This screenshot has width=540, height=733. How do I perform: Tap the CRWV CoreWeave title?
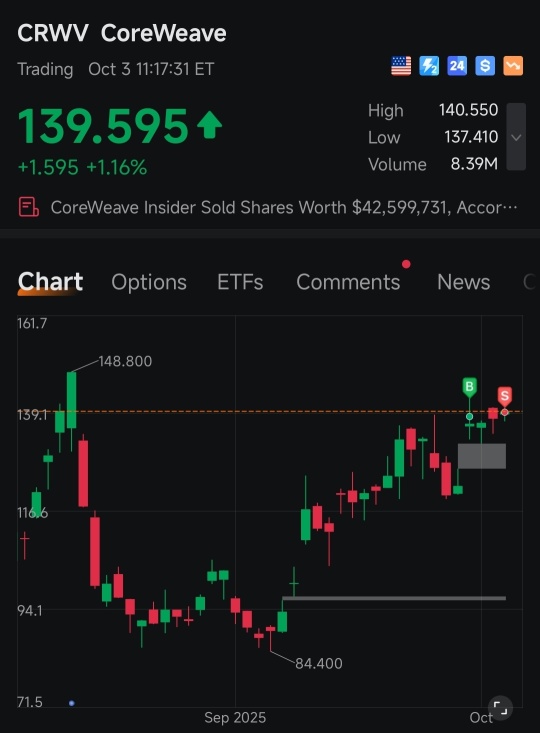(122, 33)
